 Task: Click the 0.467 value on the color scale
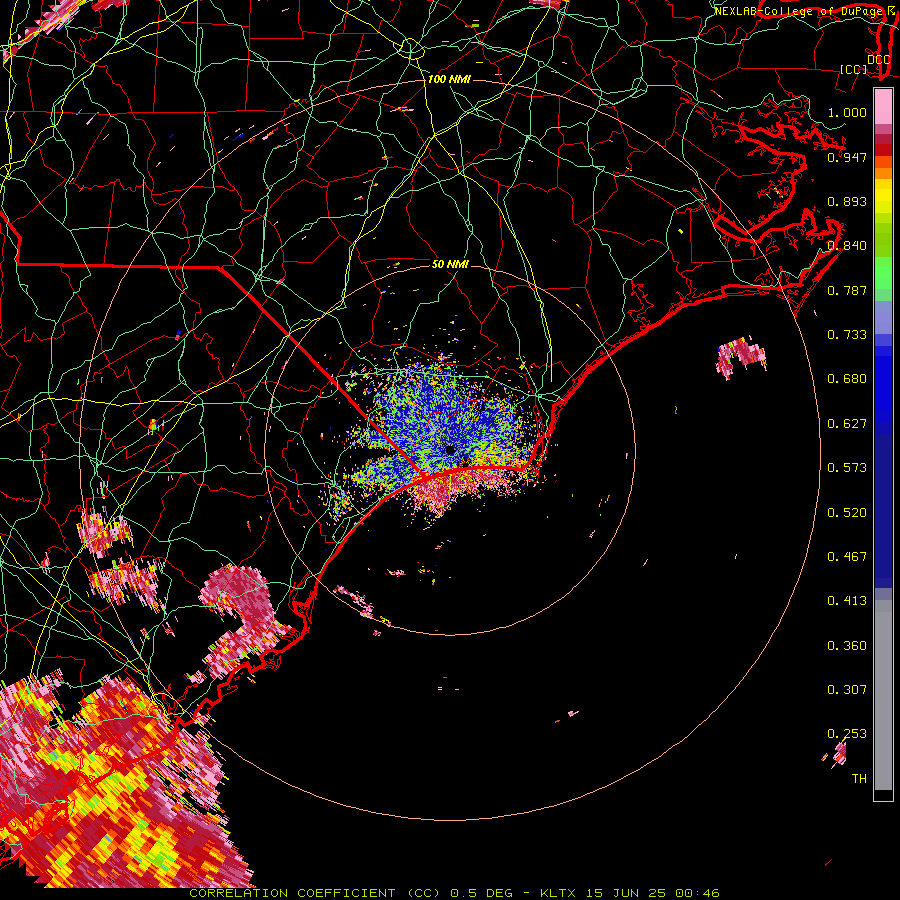click(x=847, y=557)
